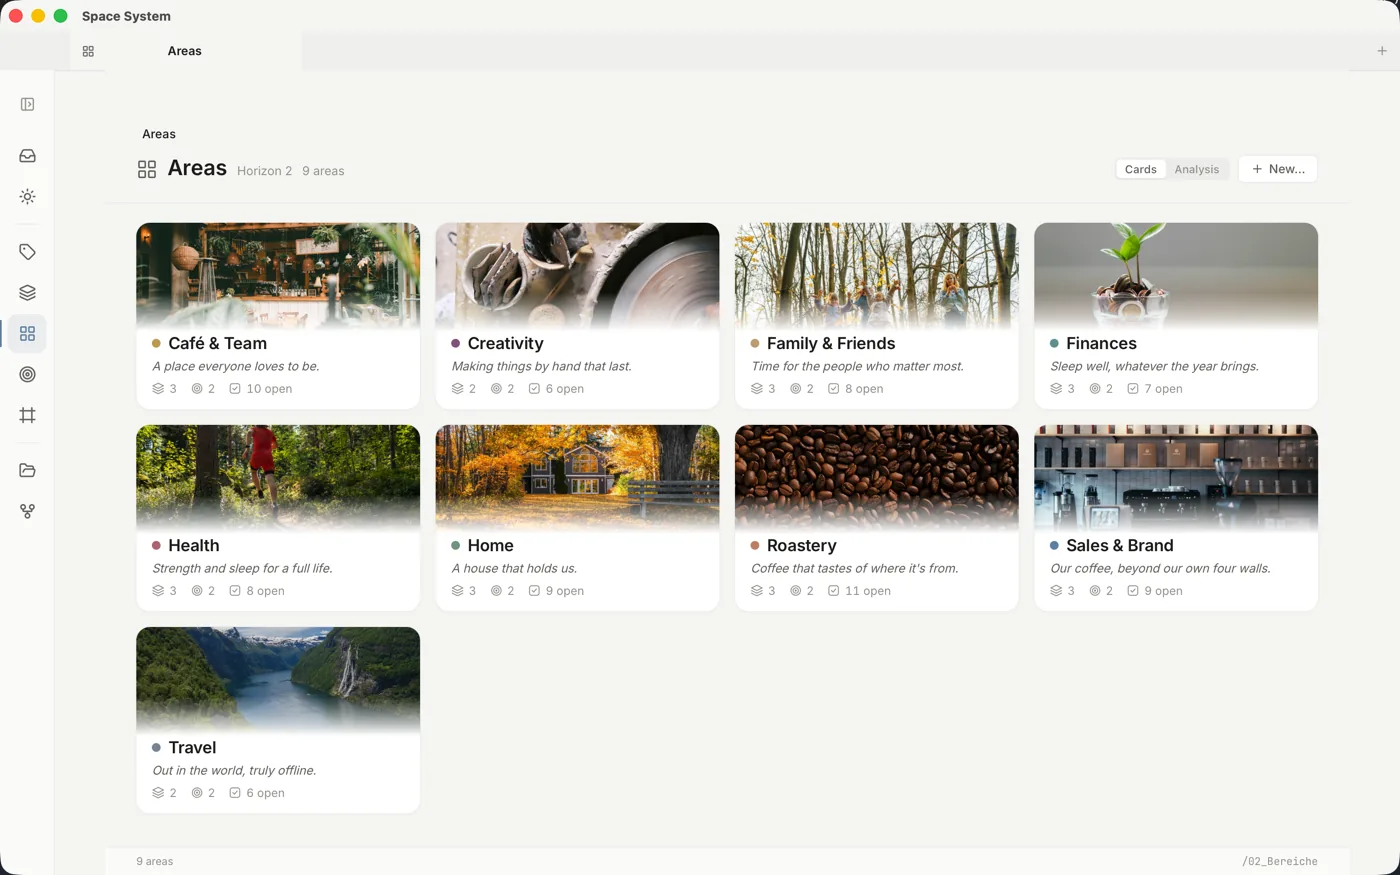Open the Roastery coffee beans image

(877, 477)
